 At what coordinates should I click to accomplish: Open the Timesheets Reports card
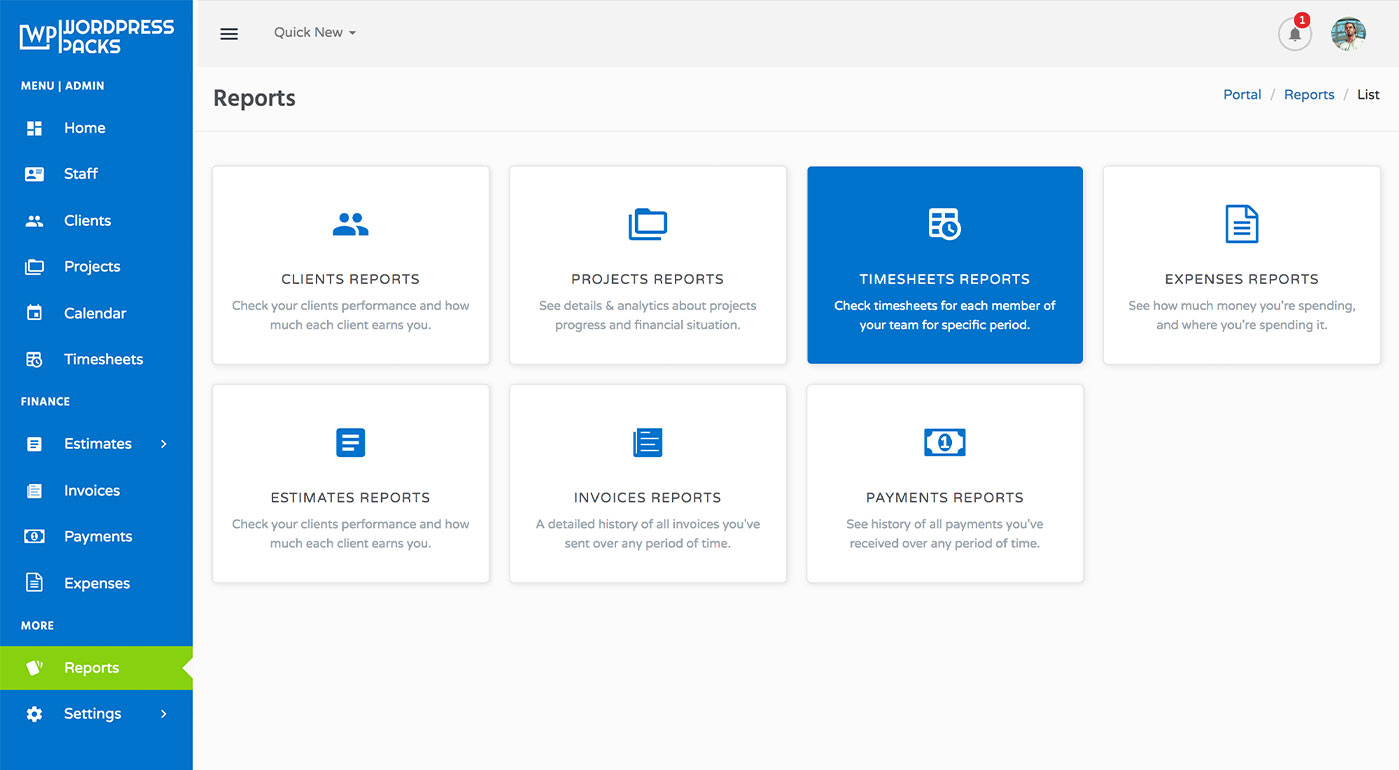(944, 264)
